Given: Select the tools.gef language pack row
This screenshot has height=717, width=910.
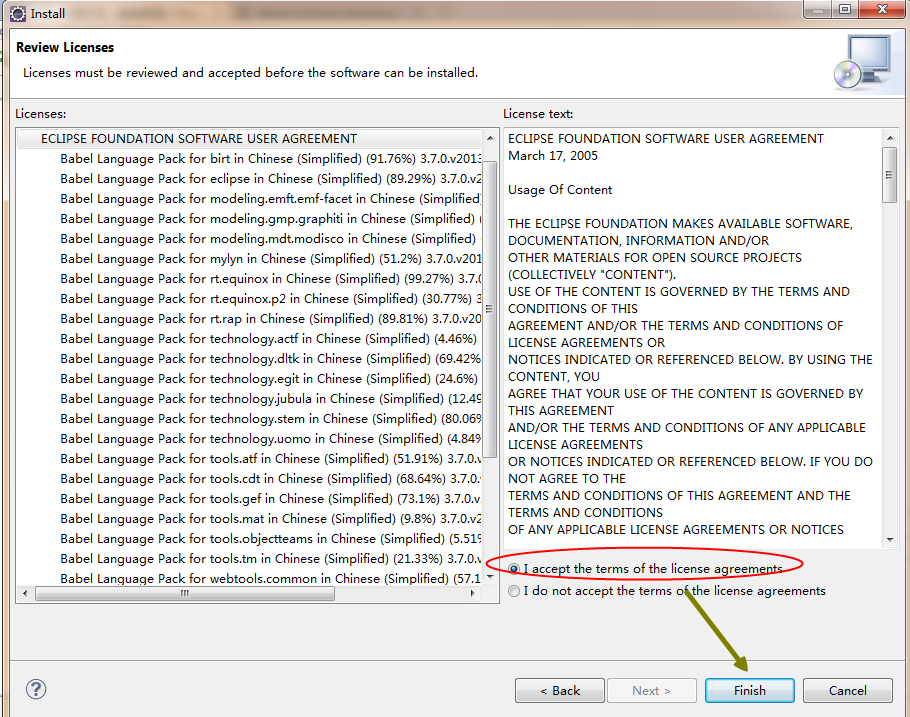Looking at the screenshot, I should [270, 499].
